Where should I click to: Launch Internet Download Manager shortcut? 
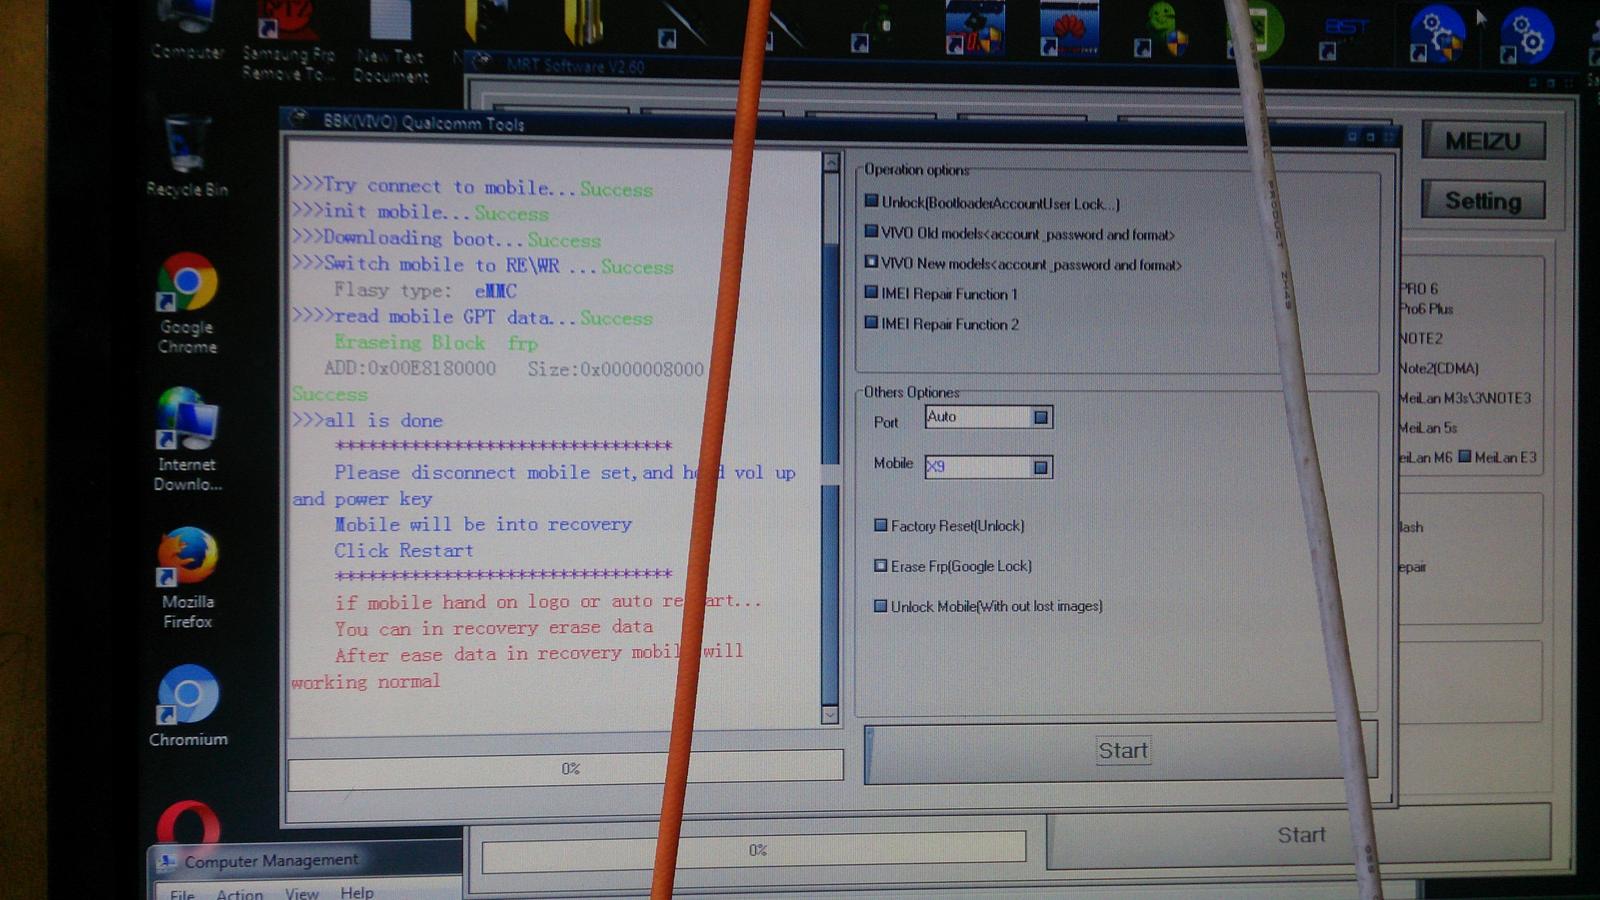(187, 440)
